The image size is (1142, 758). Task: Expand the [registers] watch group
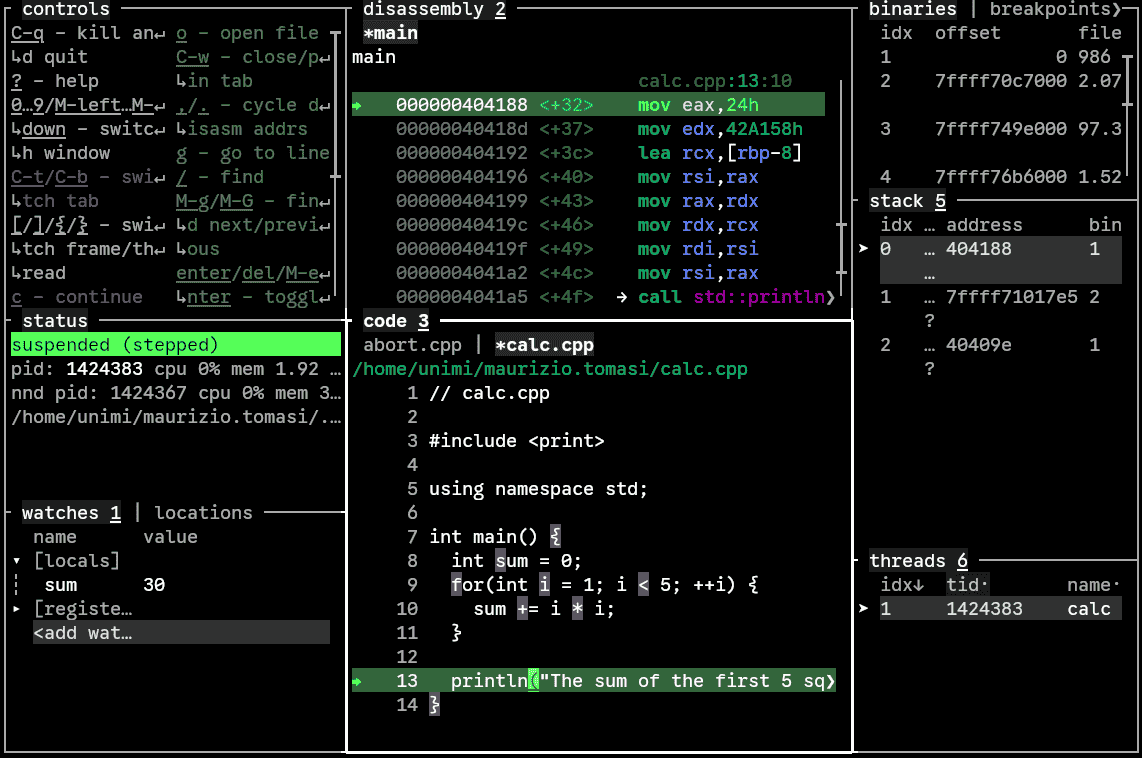tap(17, 609)
